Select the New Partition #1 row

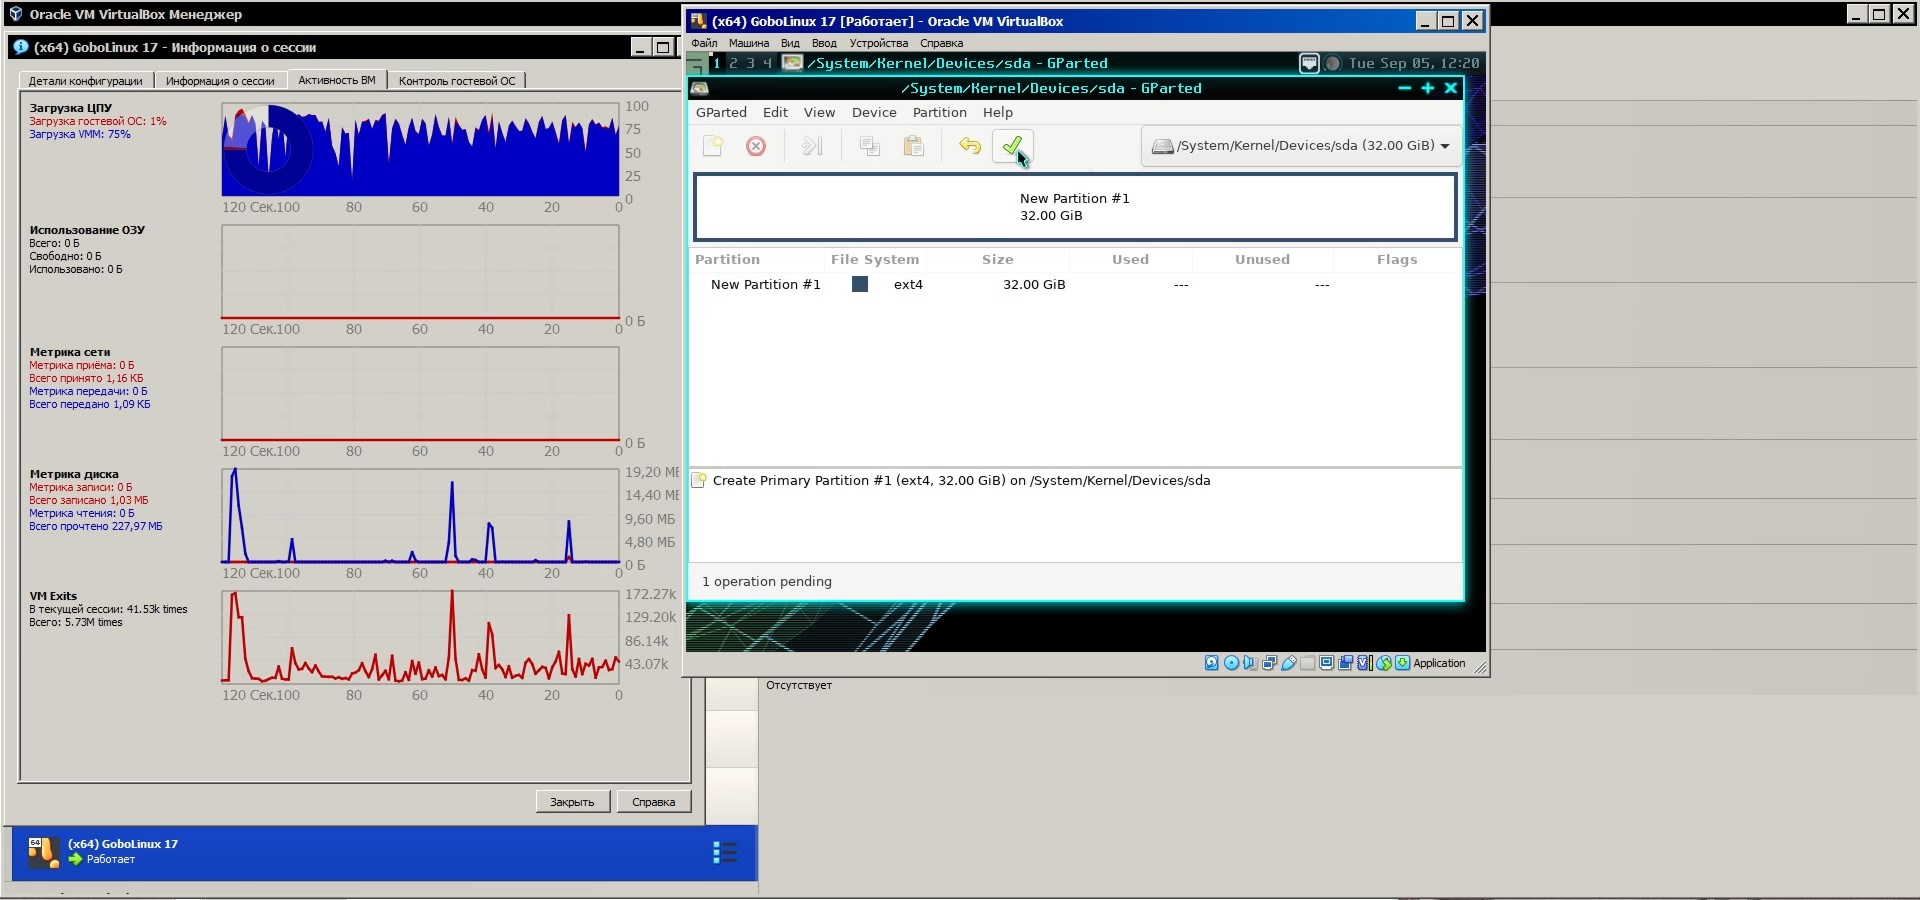click(765, 285)
